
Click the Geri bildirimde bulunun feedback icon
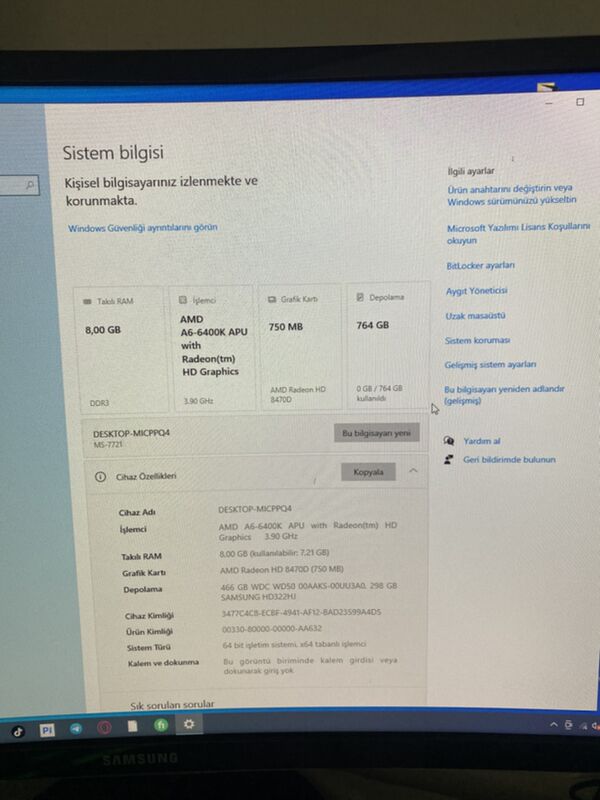[448, 459]
